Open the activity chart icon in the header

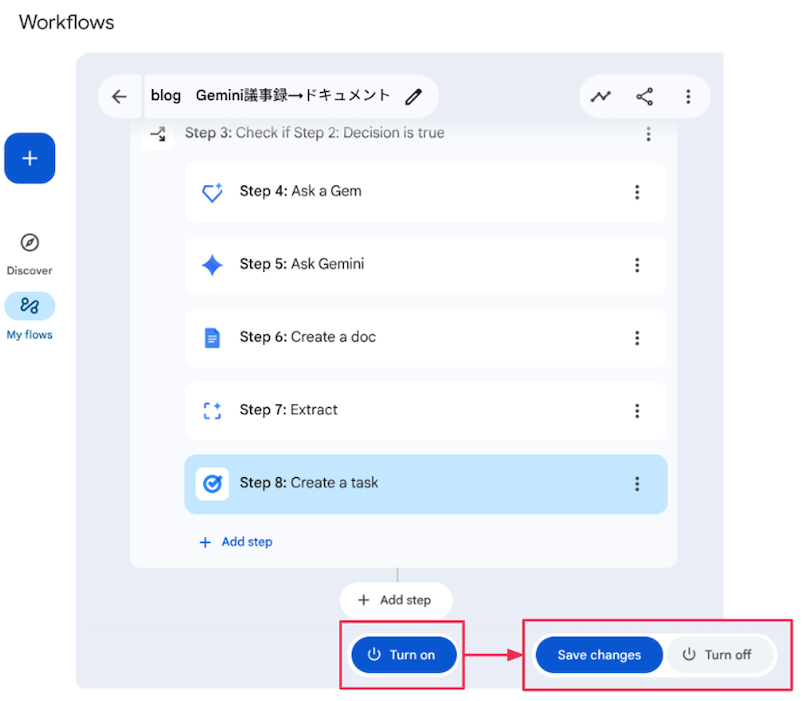pos(600,96)
